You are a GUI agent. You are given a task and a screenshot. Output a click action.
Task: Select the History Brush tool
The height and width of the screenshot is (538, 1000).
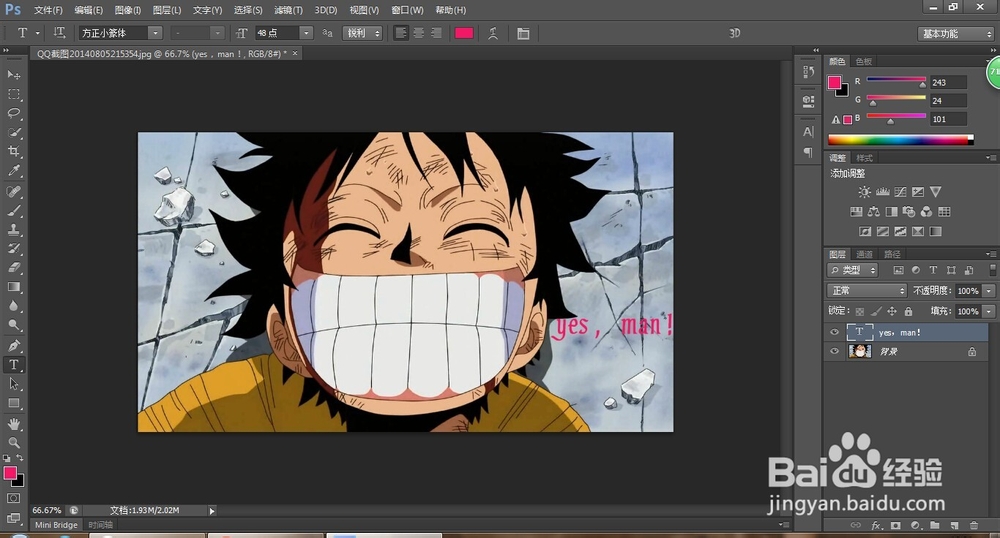click(13, 249)
